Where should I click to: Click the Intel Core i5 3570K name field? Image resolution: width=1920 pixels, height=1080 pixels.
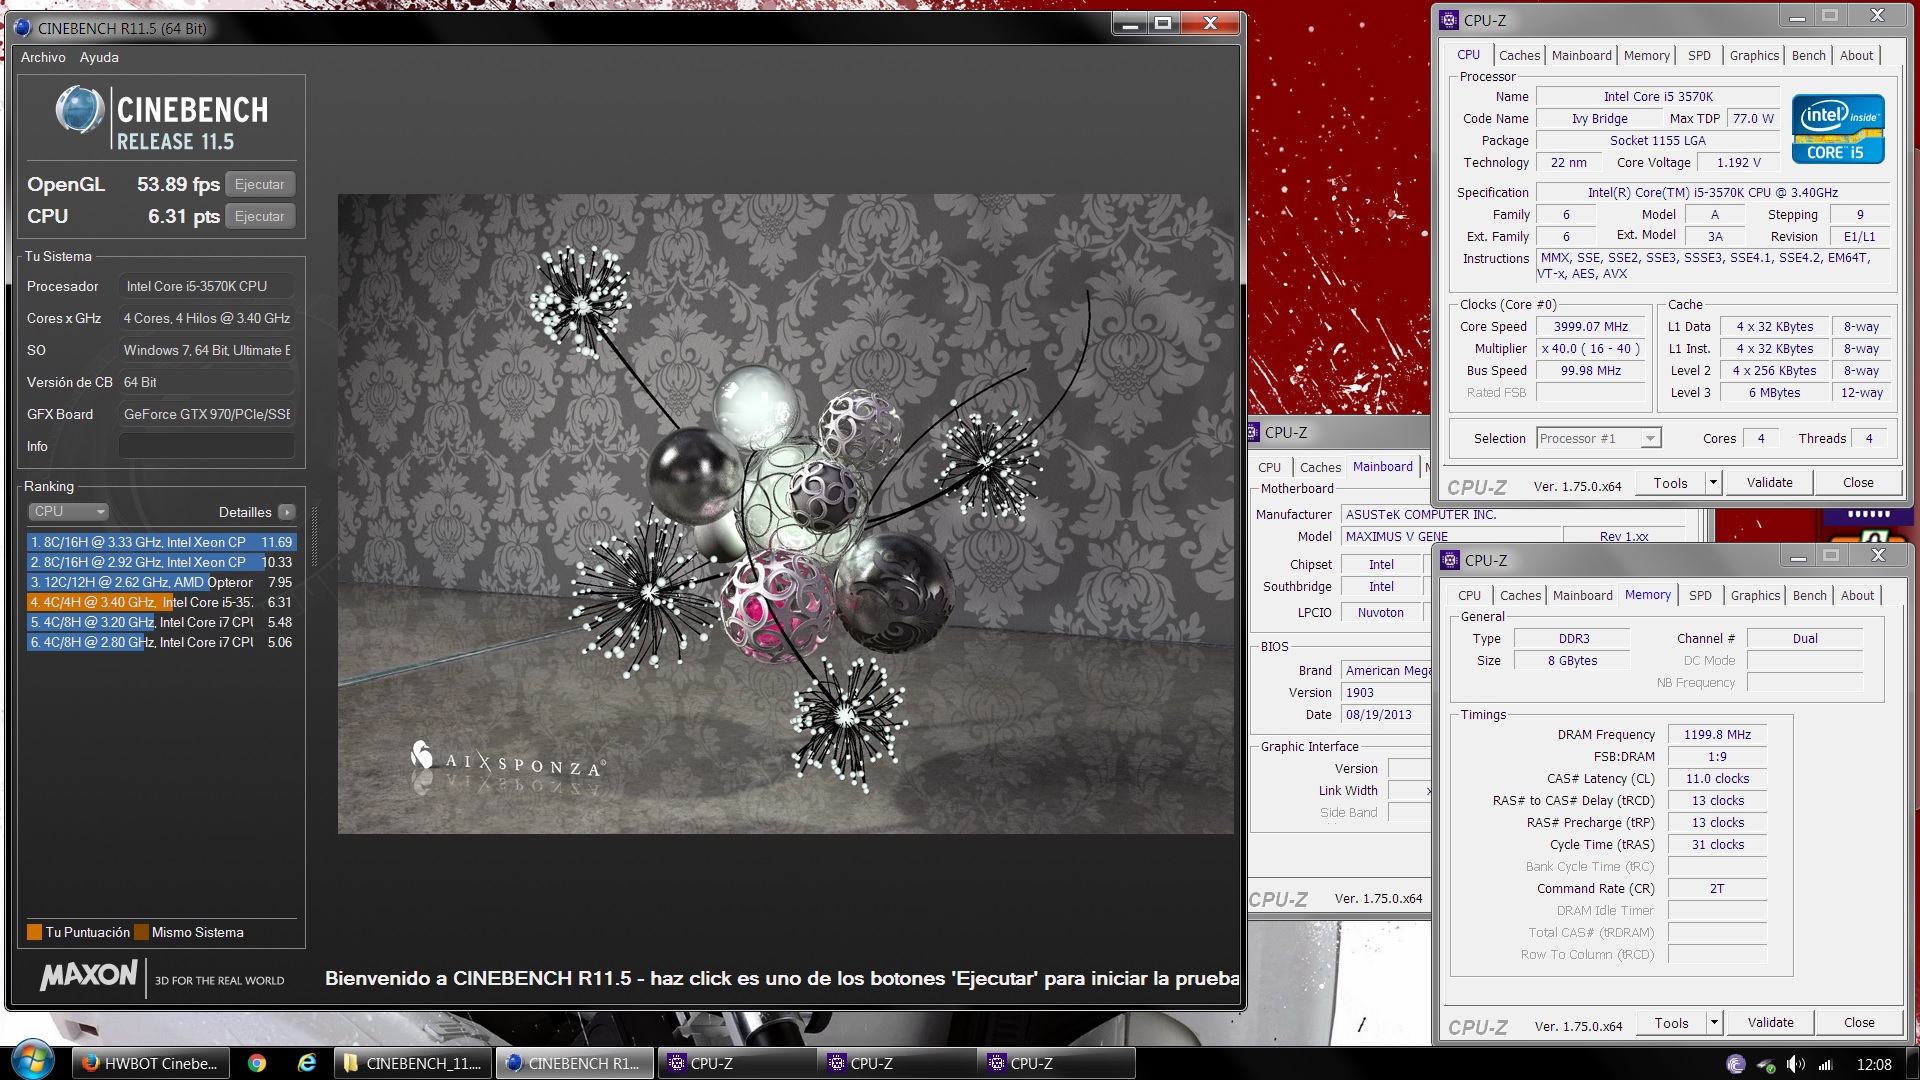1658,97
